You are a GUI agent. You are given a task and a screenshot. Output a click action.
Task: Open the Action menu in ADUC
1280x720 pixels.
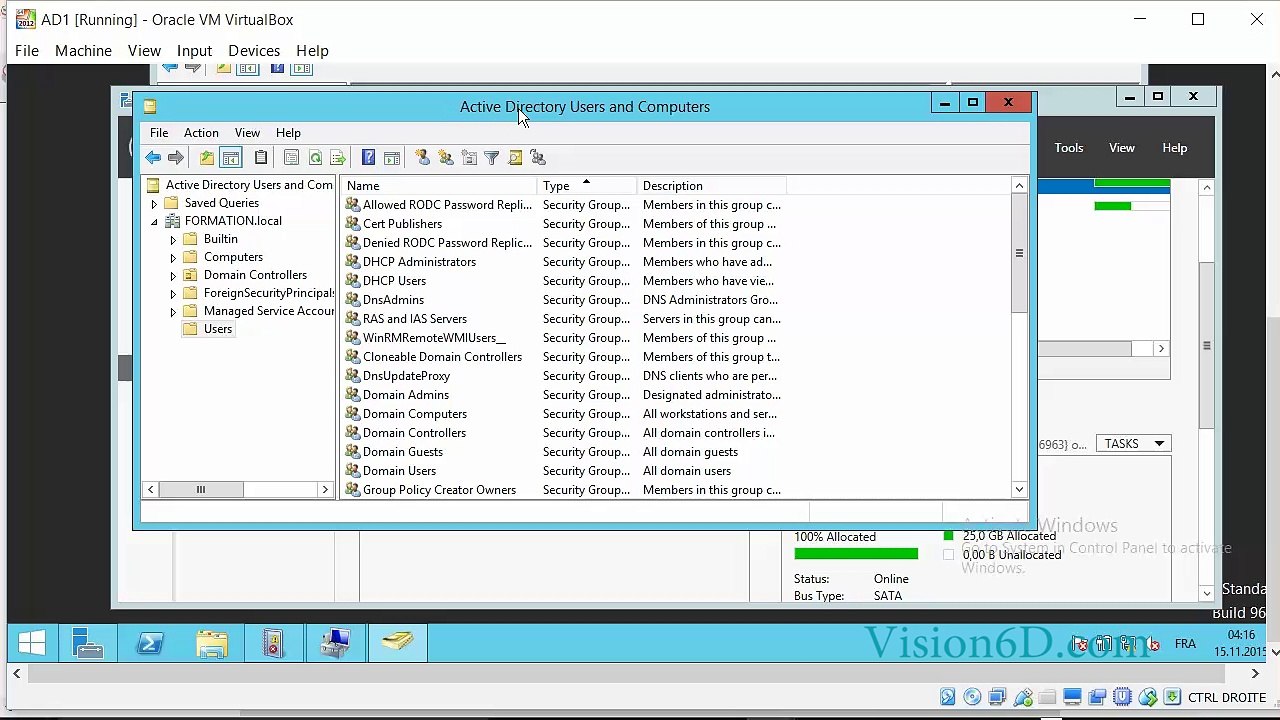(201, 133)
